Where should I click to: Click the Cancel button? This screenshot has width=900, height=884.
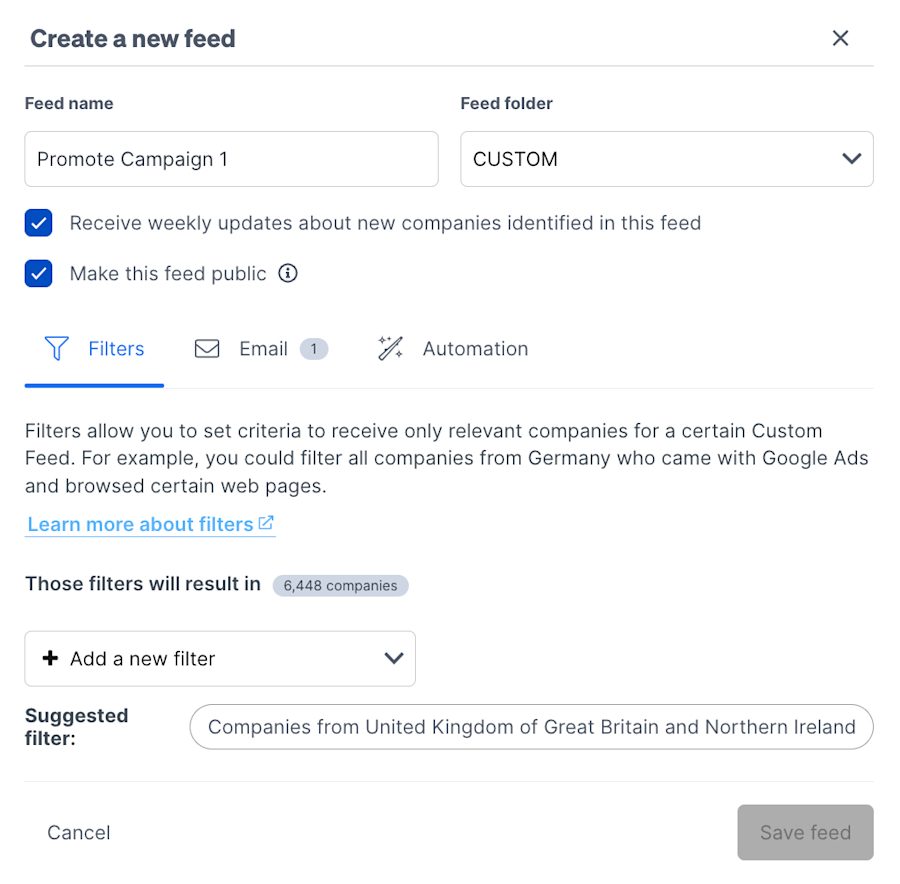point(78,832)
